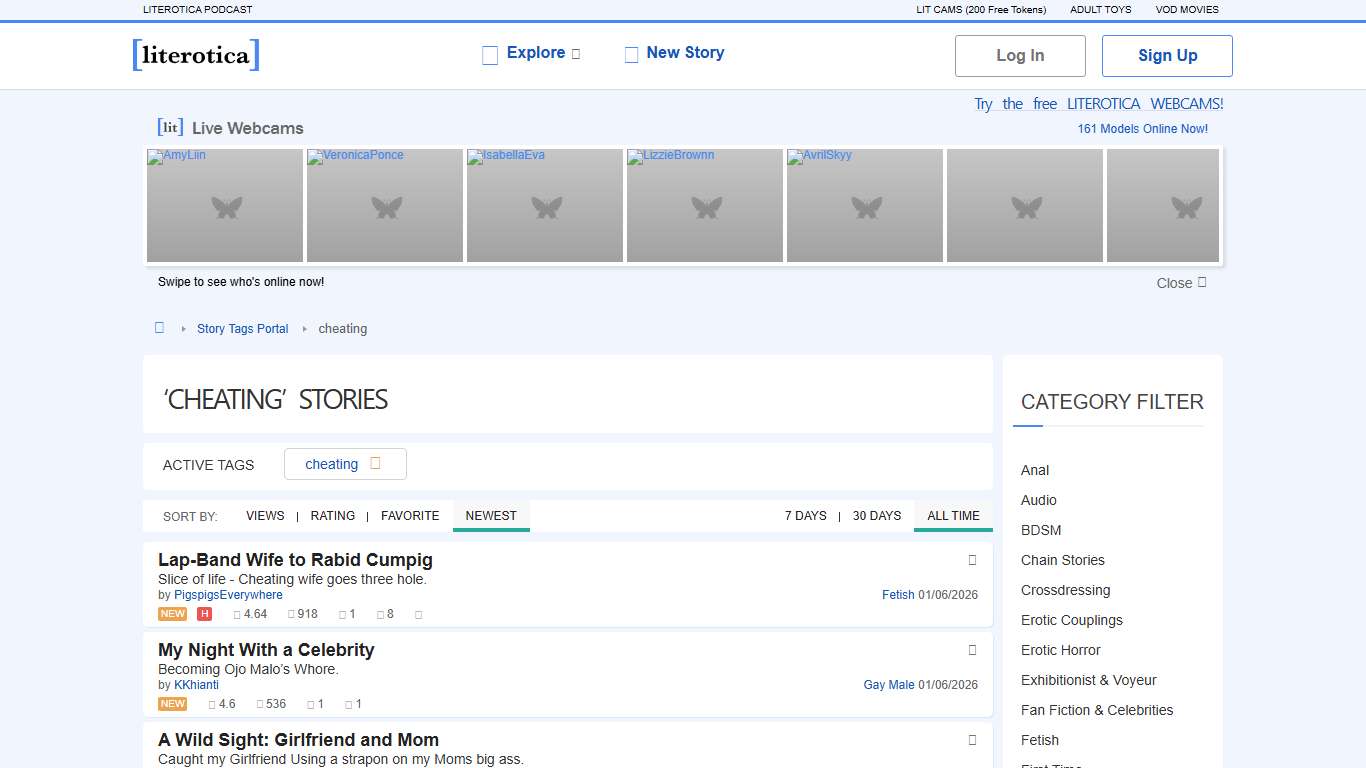
Task: Click the icon left of the Explore menu
Action: (x=490, y=55)
